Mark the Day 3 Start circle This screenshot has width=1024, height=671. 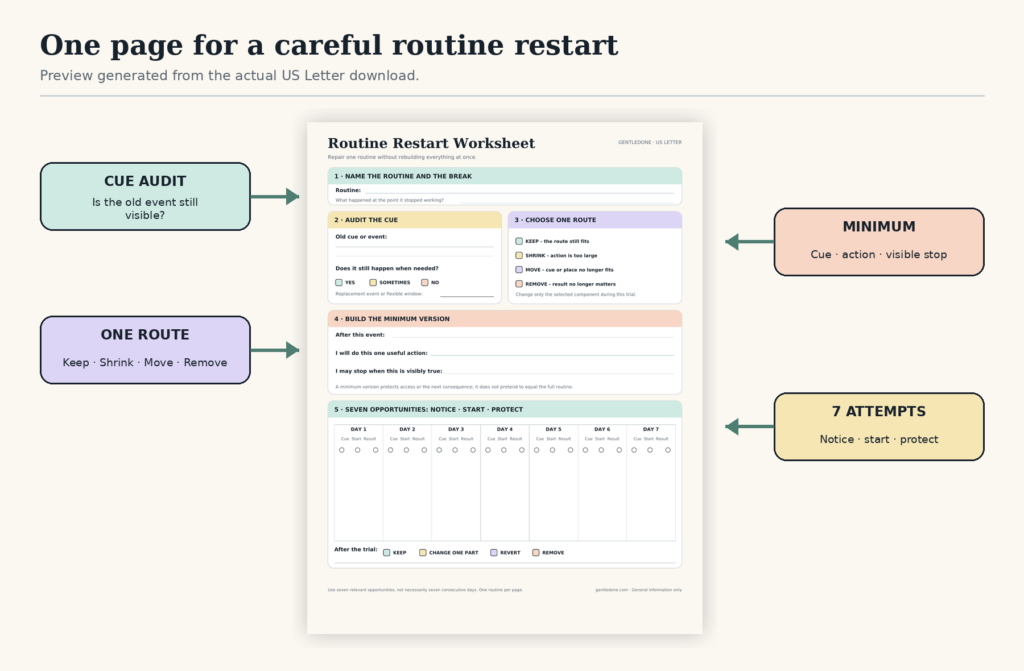455,450
